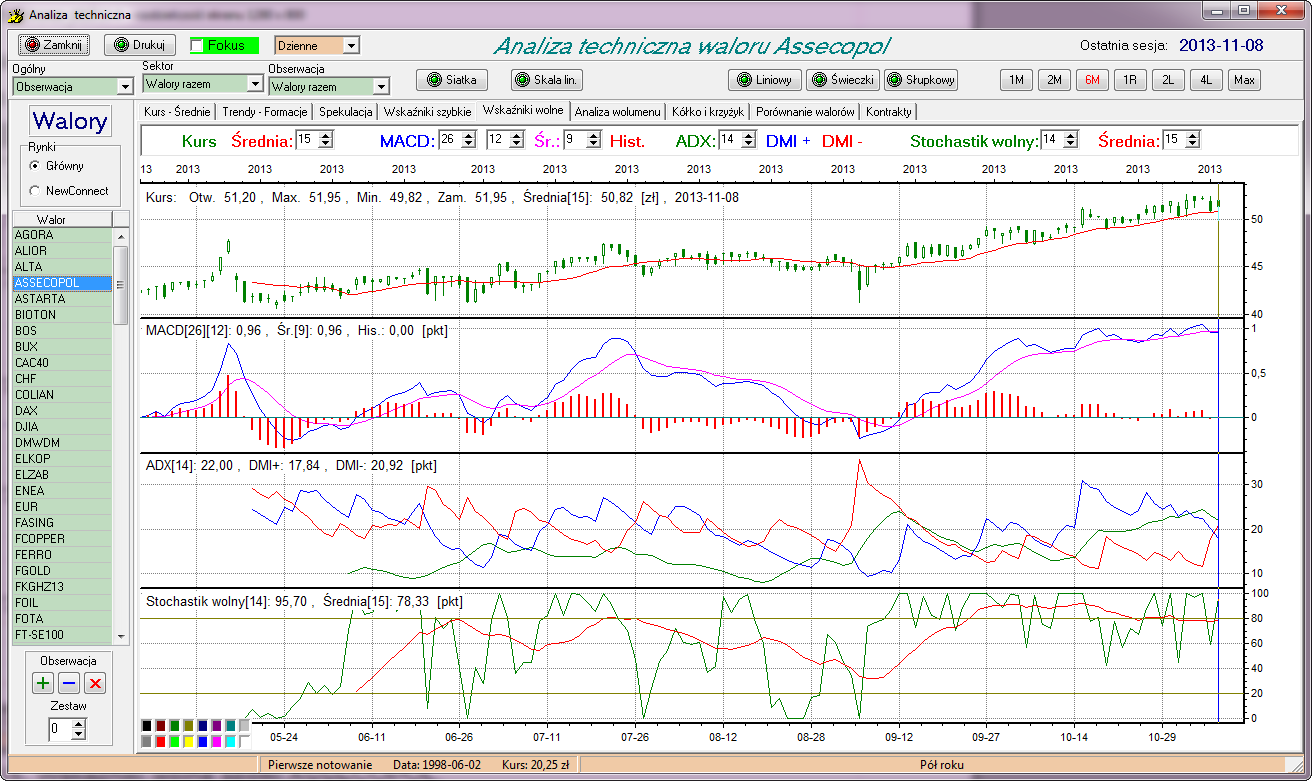1312x781 pixels.
Task: Open the Kurs - Średnie tab
Action: tap(177, 111)
